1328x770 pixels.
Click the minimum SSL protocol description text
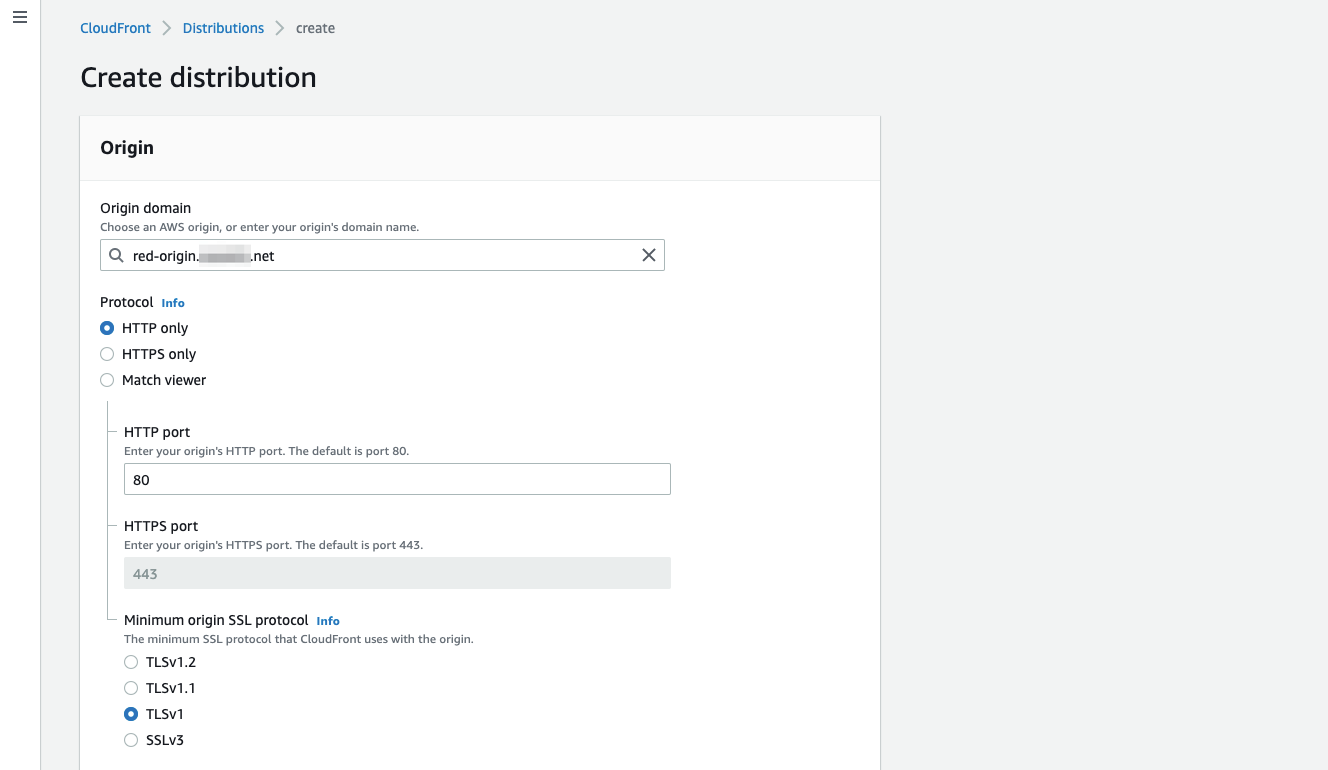click(x=298, y=639)
